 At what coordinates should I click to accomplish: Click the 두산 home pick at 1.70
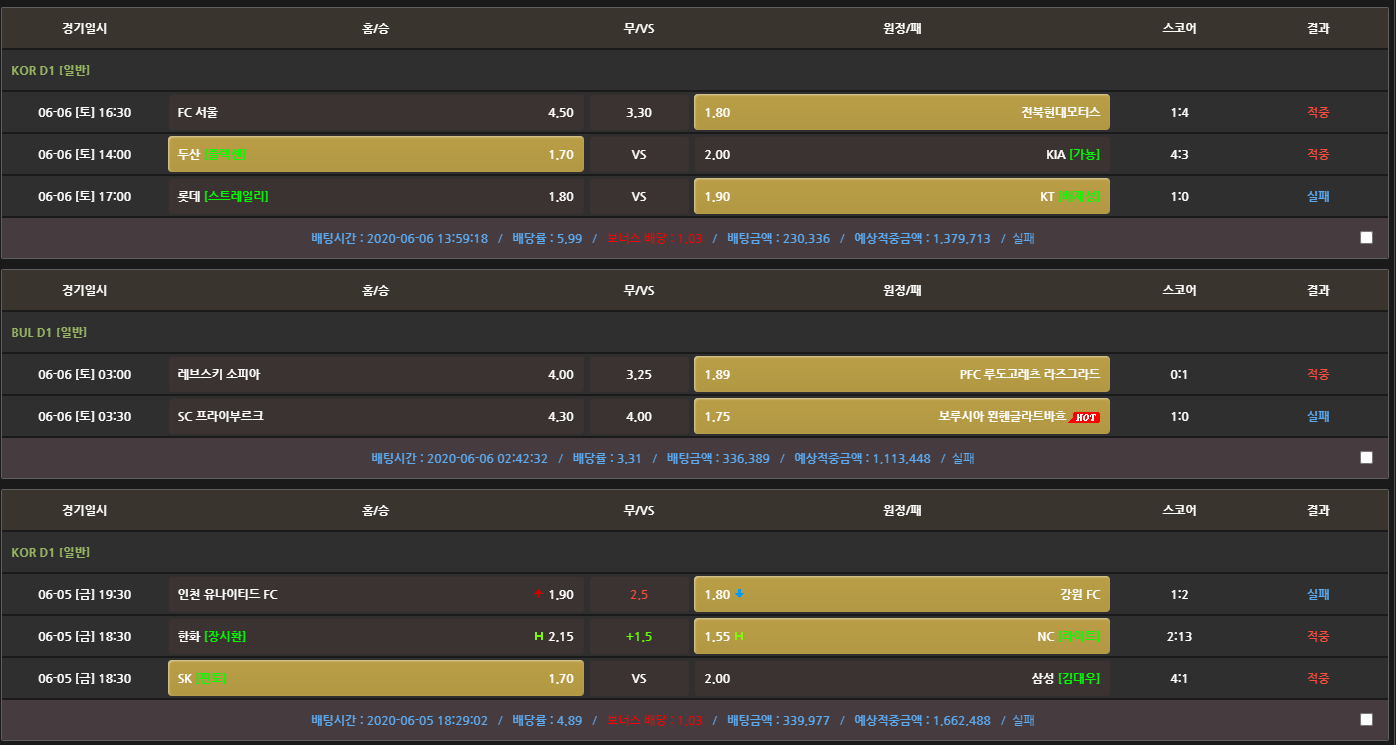(375, 154)
